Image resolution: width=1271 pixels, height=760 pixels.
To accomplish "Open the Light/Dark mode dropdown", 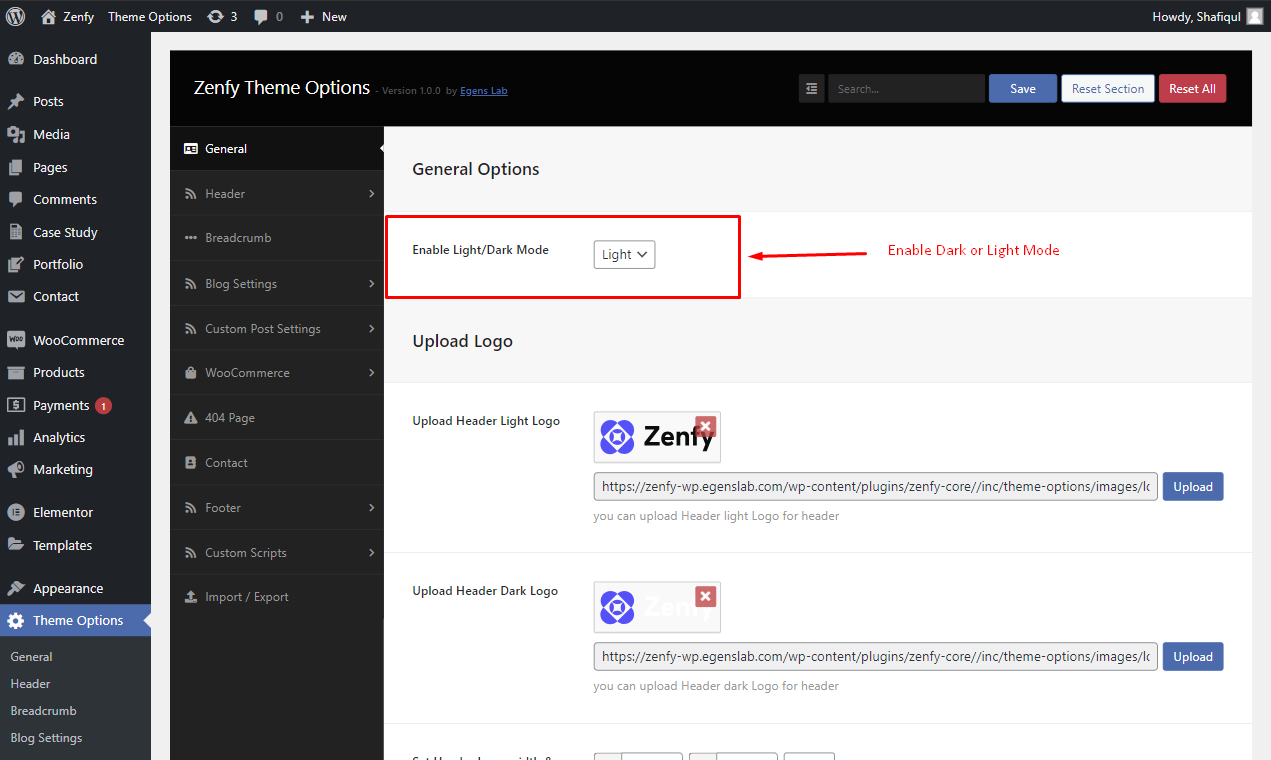I will 624,254.
